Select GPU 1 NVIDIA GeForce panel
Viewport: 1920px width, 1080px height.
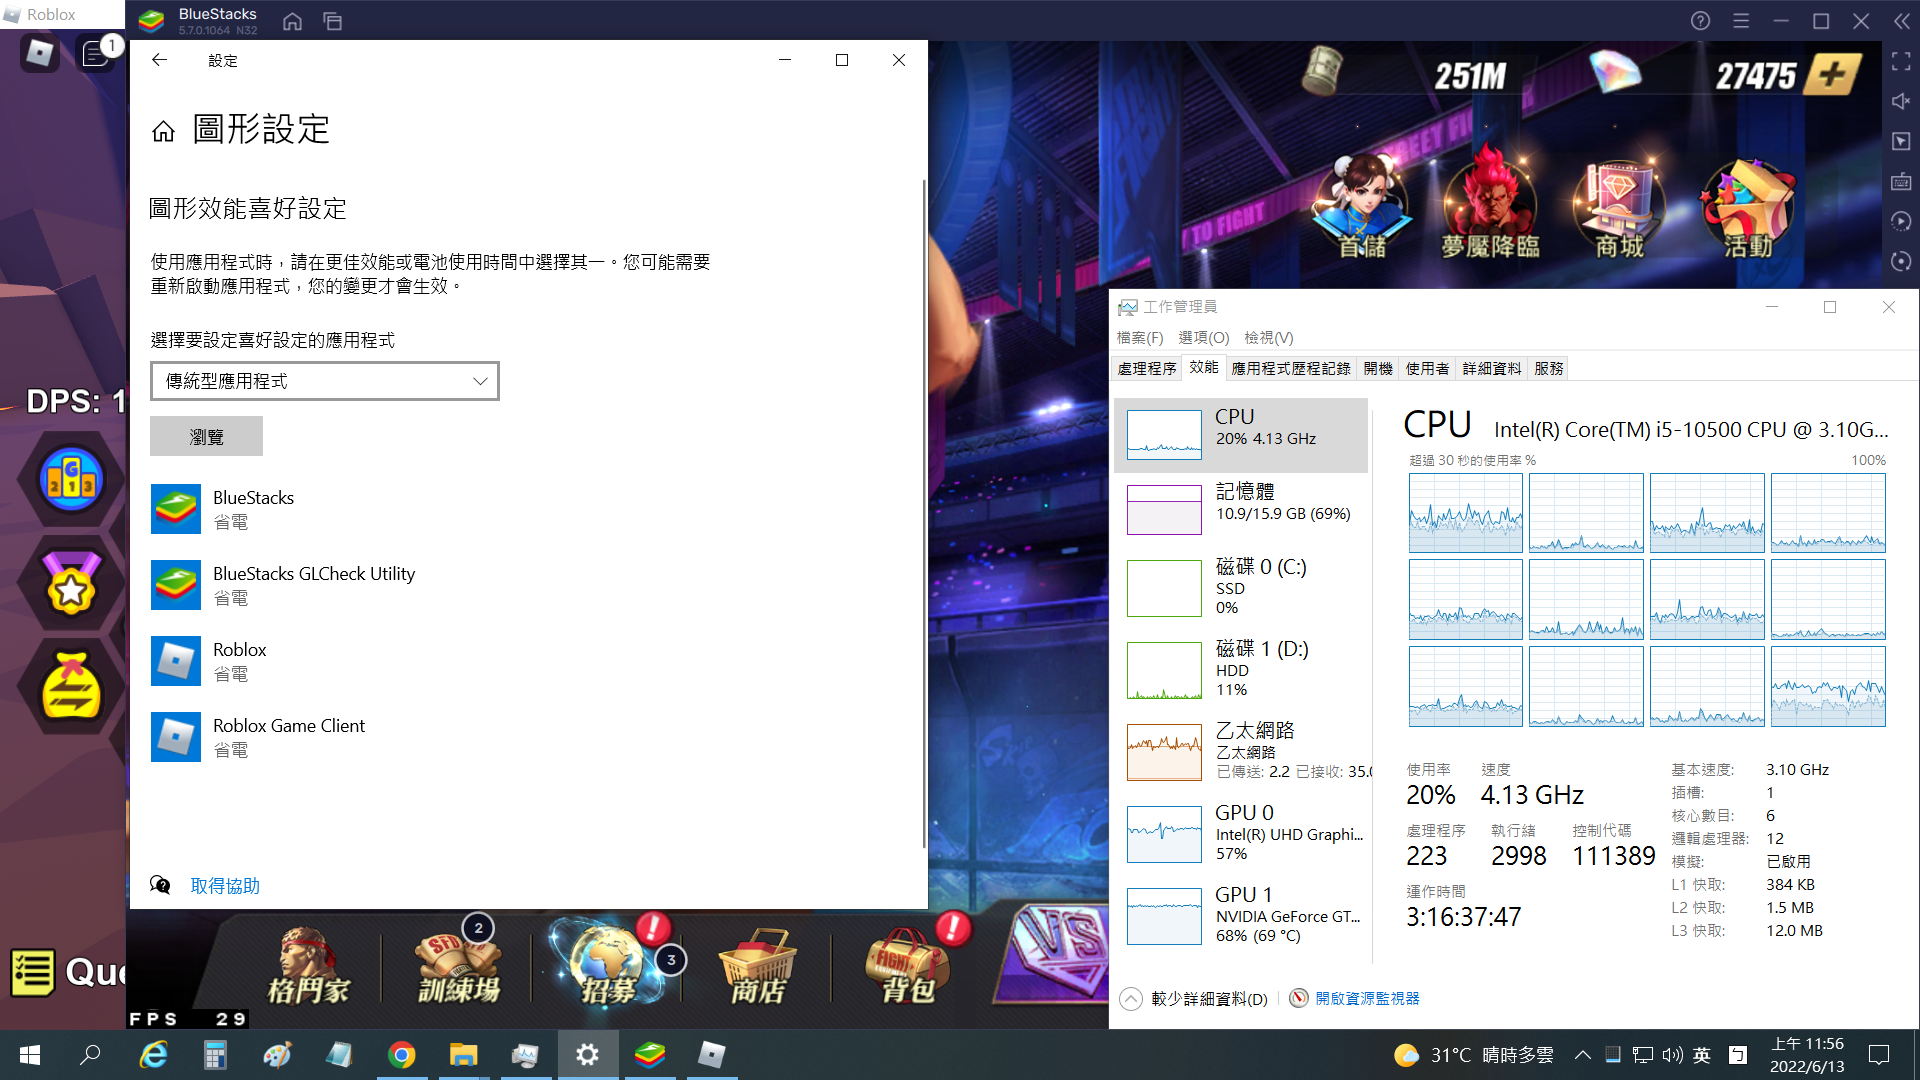(1241, 917)
